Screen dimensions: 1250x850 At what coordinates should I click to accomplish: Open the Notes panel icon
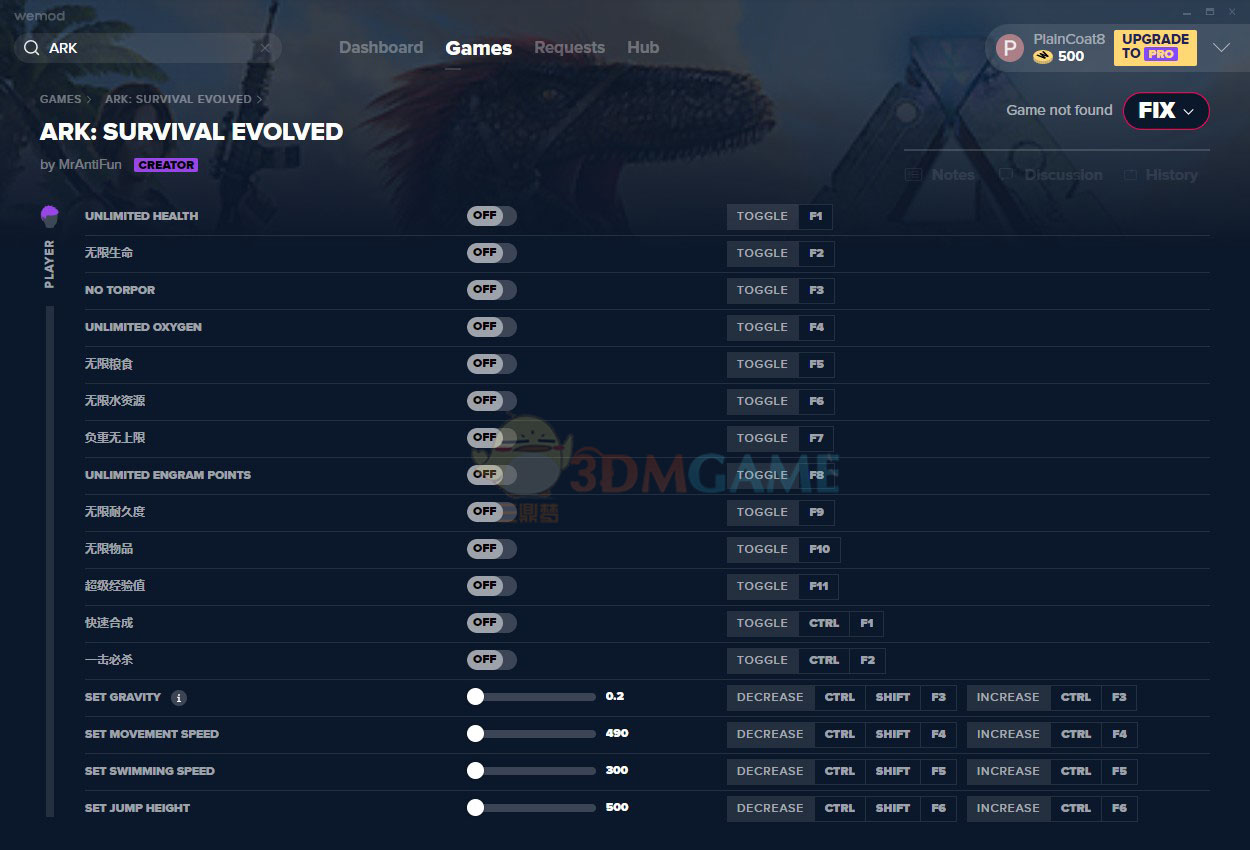coord(913,175)
